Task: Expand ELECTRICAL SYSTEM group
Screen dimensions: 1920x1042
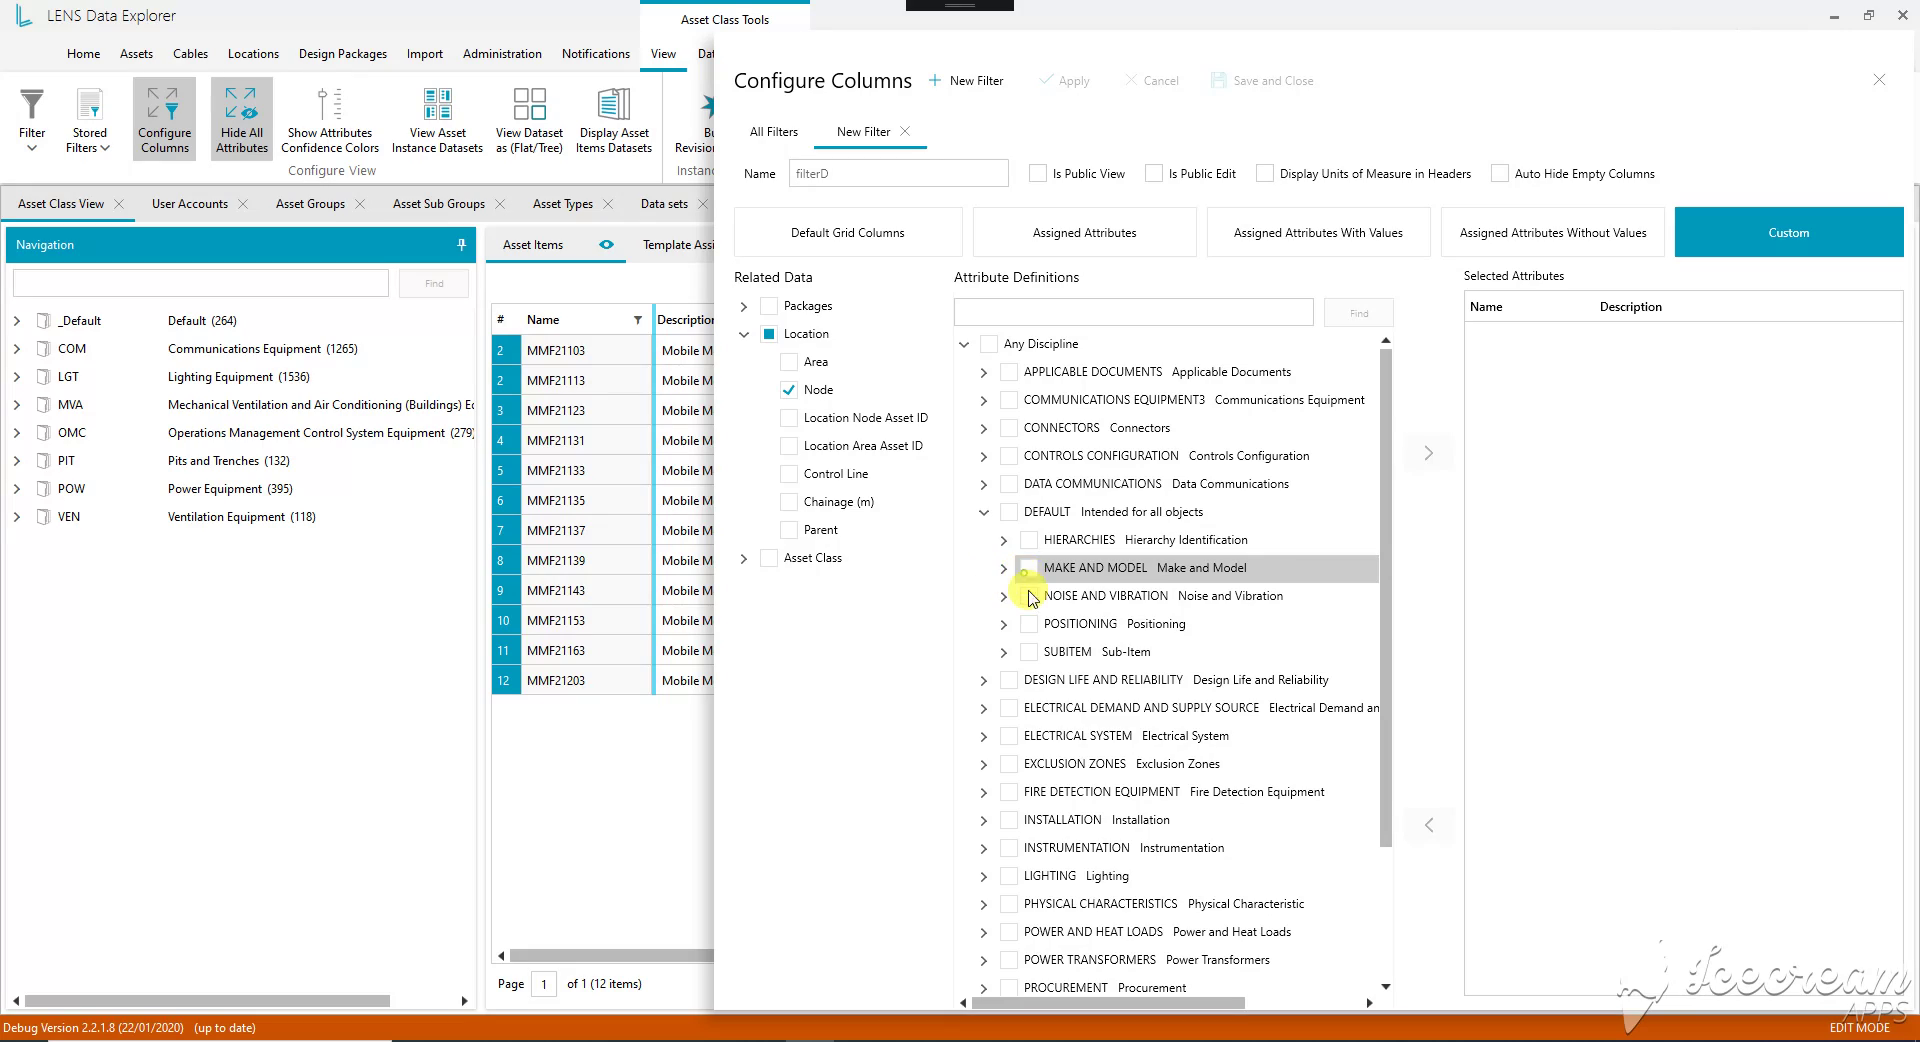Action: coord(984,736)
